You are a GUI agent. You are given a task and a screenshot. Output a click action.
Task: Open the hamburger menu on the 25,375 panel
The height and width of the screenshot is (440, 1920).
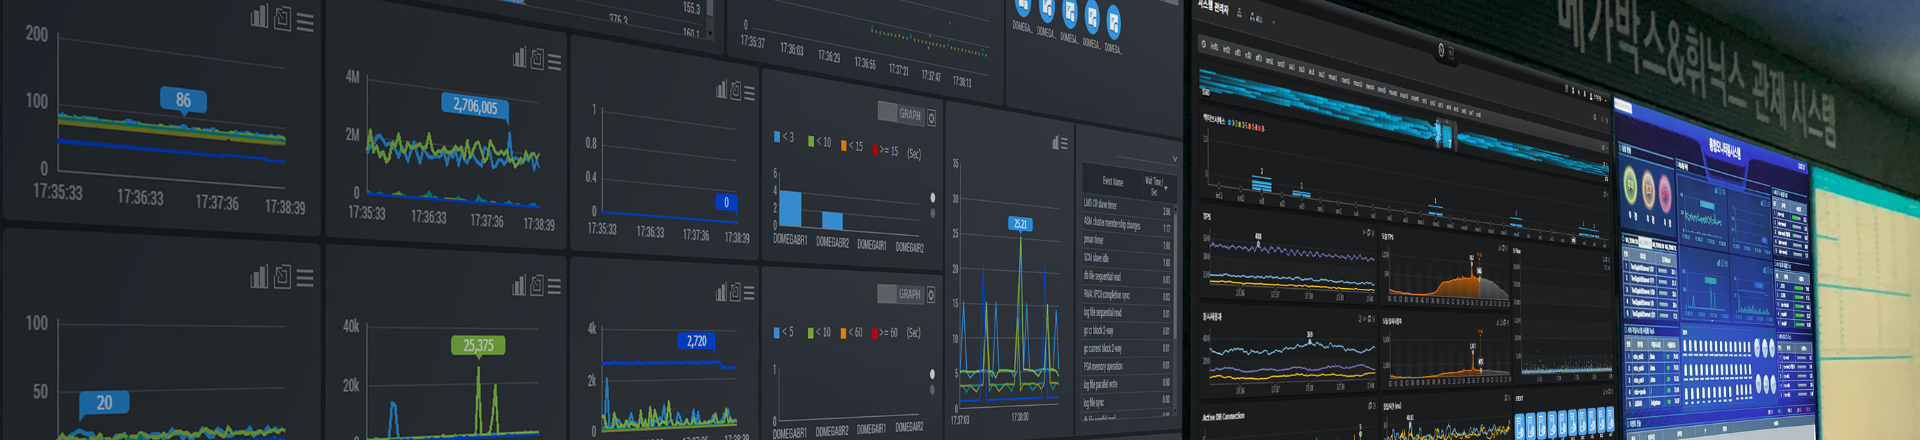(x=554, y=287)
